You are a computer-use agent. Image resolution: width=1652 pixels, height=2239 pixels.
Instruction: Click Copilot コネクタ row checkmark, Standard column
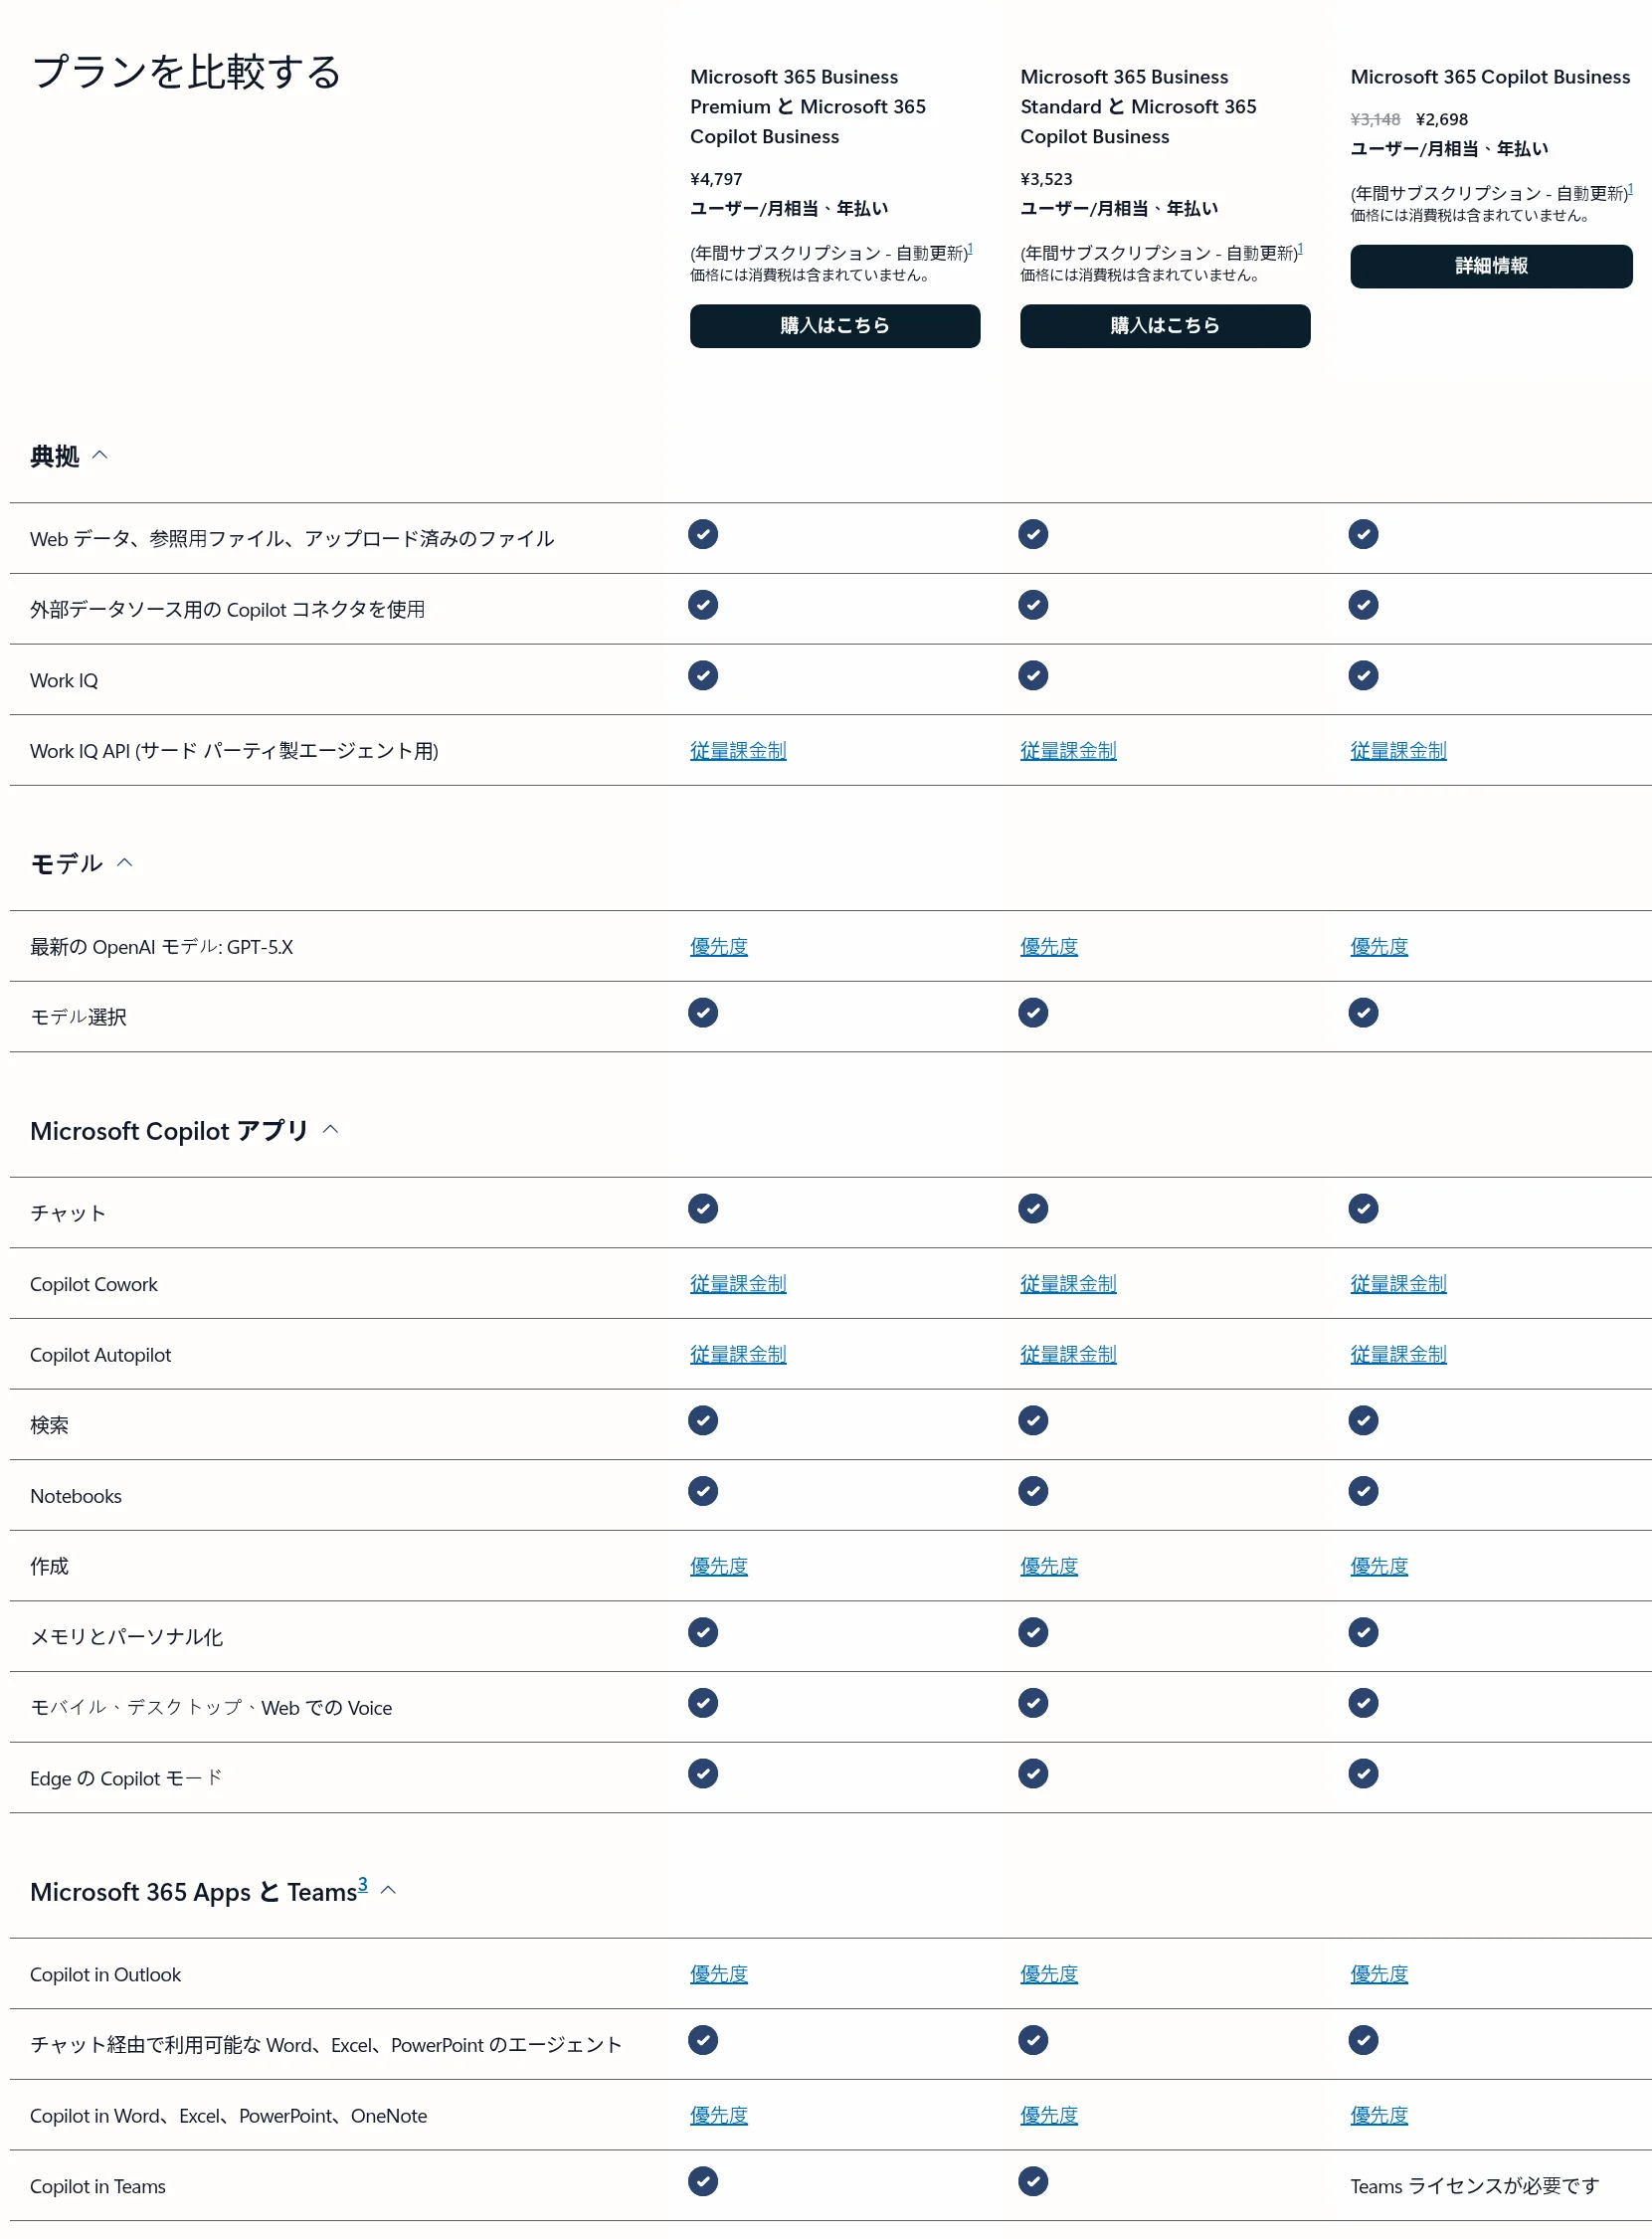pos(1033,605)
